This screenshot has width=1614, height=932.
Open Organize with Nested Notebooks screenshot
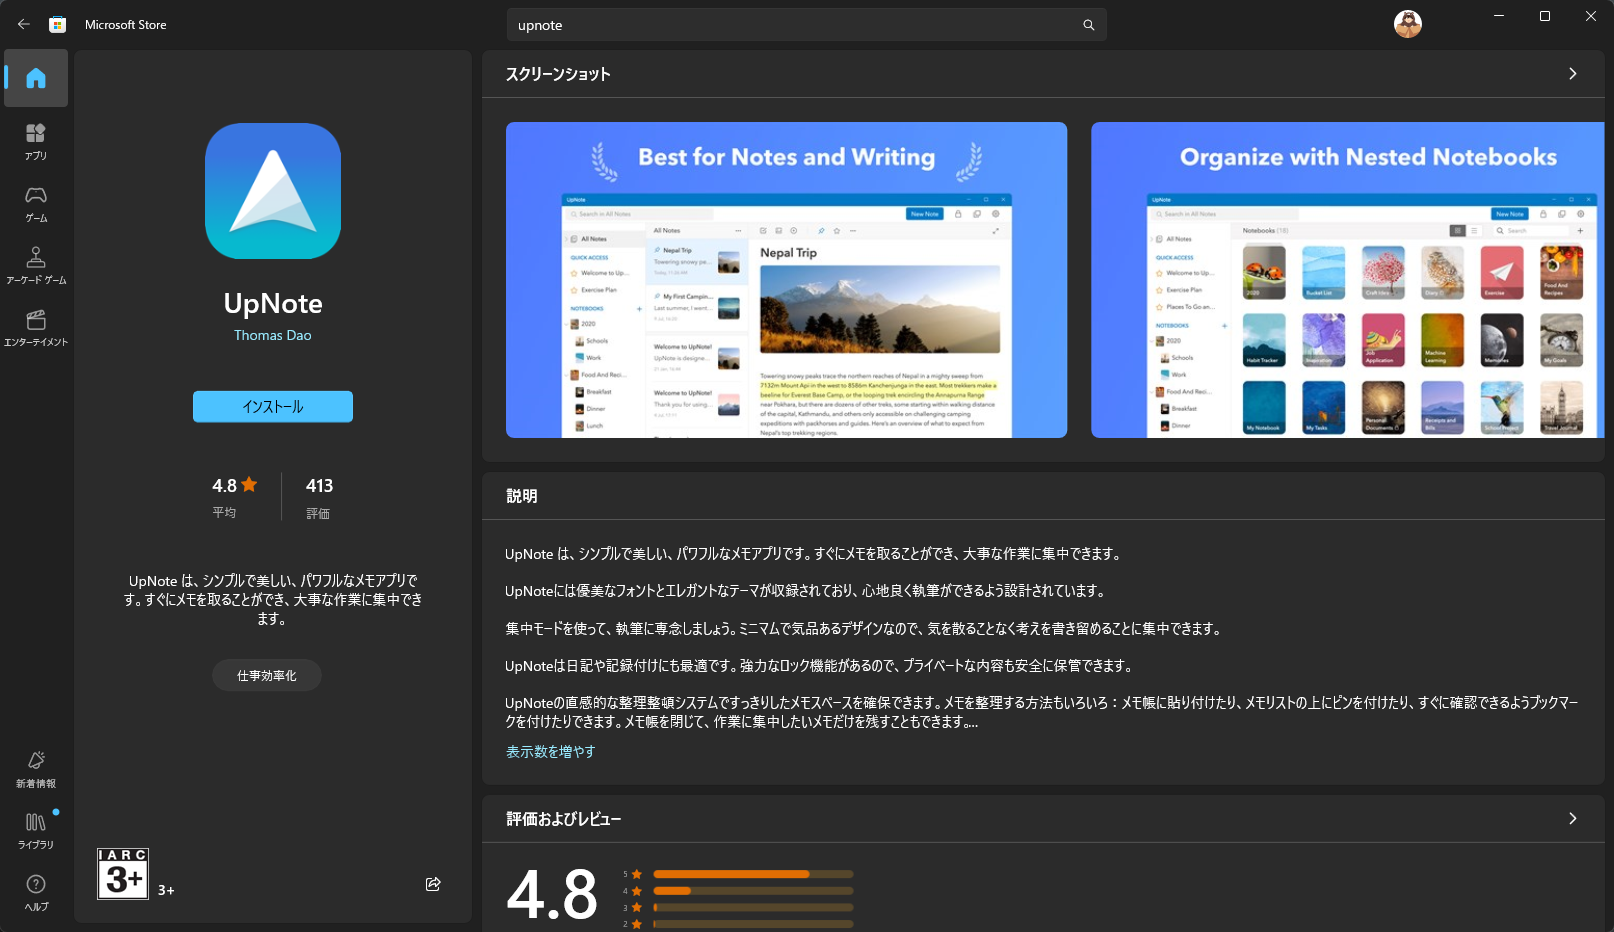click(x=1347, y=280)
